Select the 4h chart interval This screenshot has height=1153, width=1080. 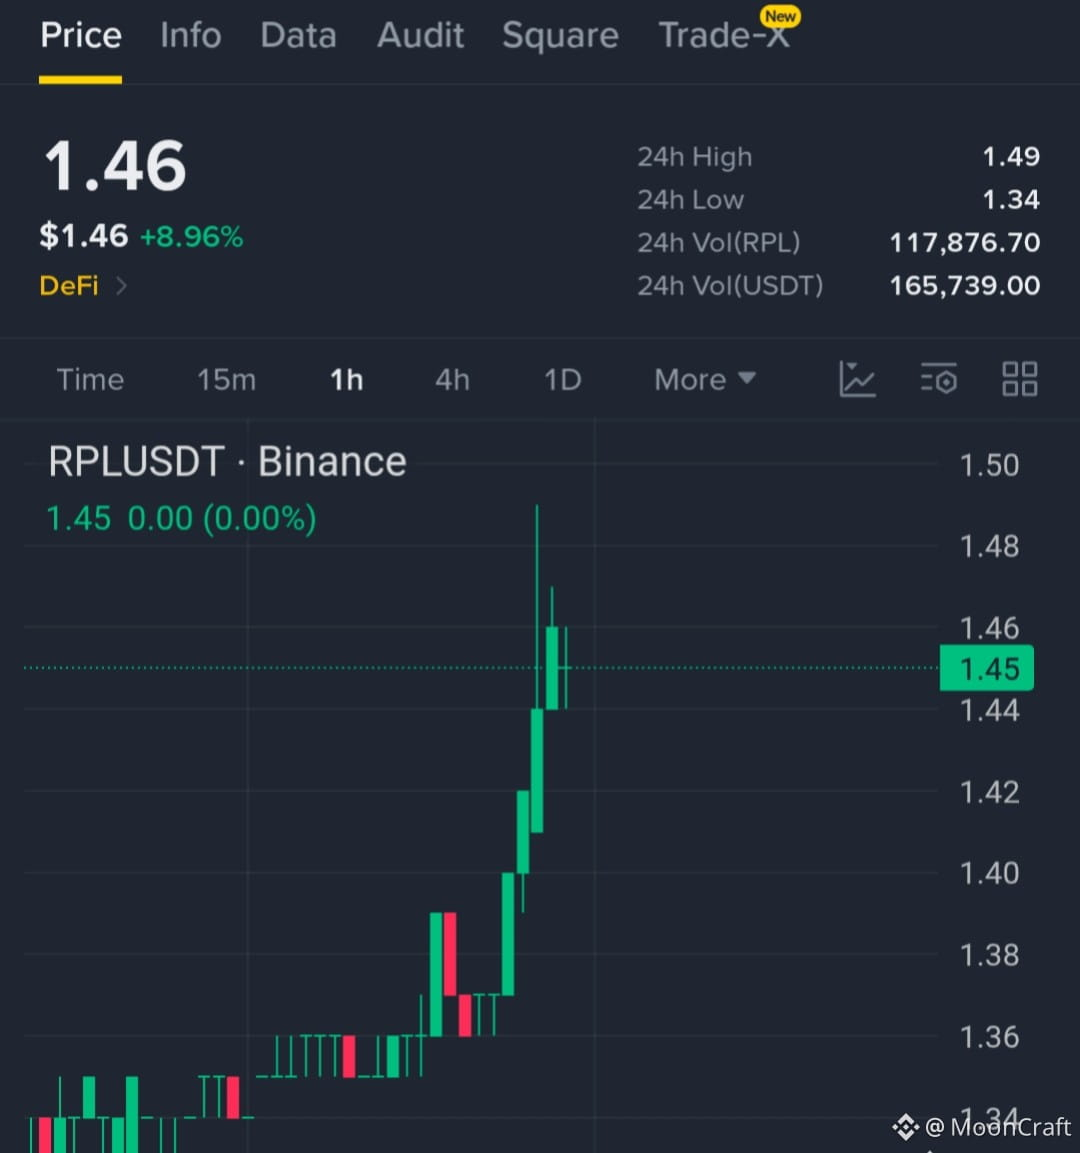(x=452, y=380)
